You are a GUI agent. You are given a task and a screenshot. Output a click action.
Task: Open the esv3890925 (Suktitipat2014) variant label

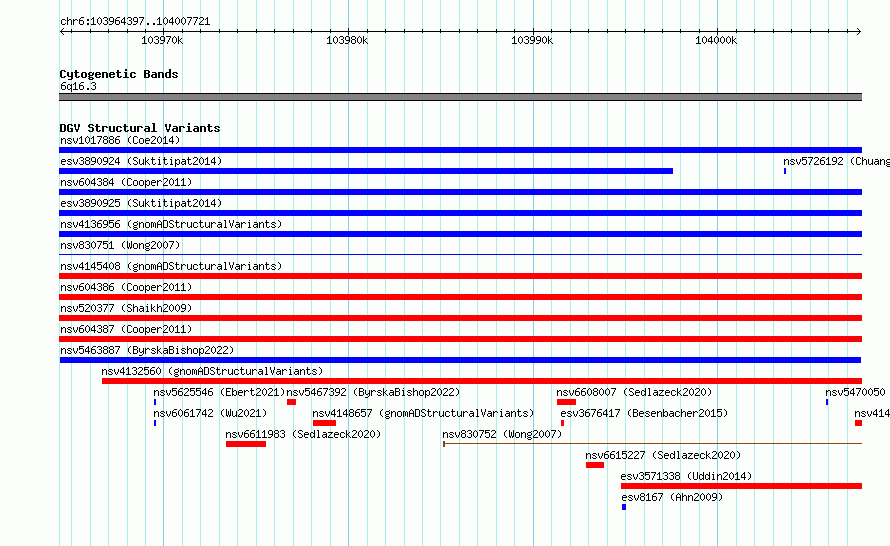pos(141,203)
